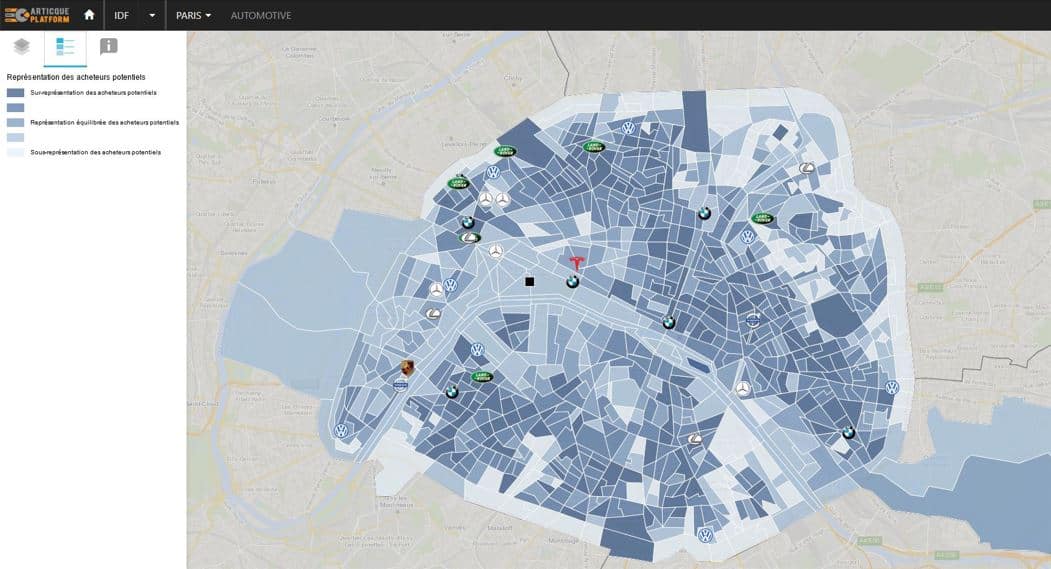Click the Lexus marker in northeast Paris

coord(807,168)
